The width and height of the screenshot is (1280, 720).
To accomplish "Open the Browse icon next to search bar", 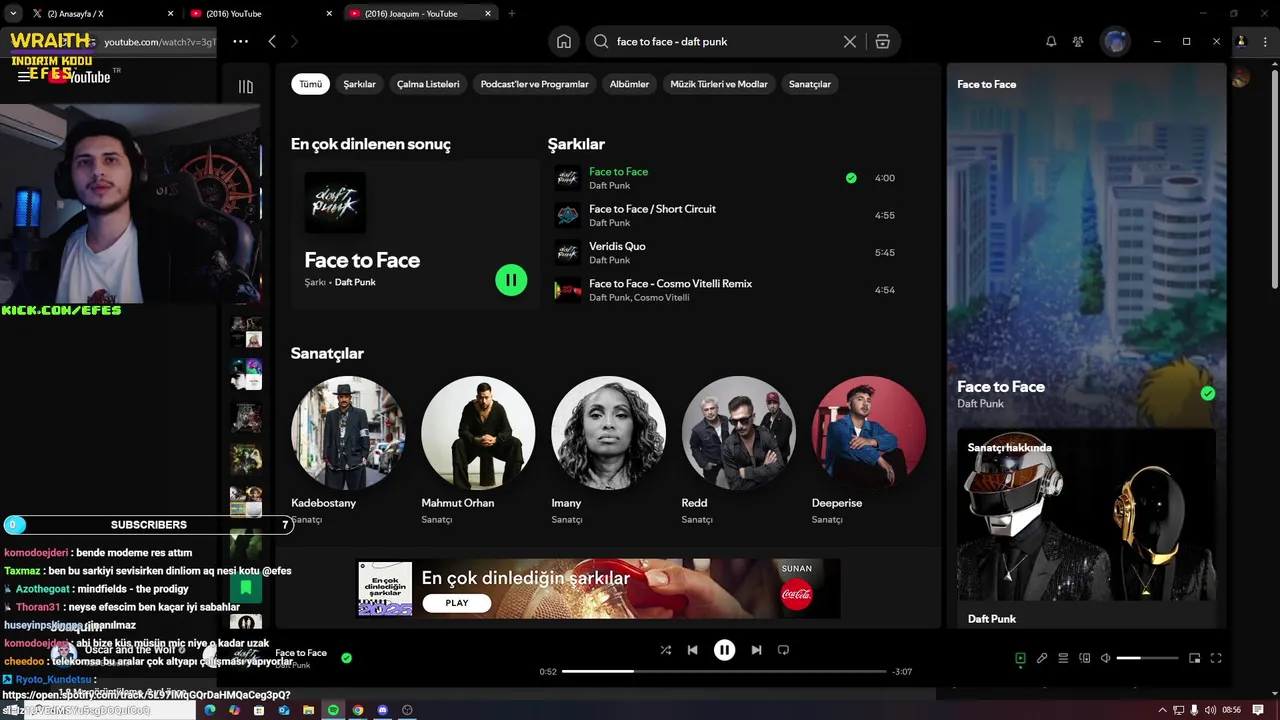I will point(882,41).
